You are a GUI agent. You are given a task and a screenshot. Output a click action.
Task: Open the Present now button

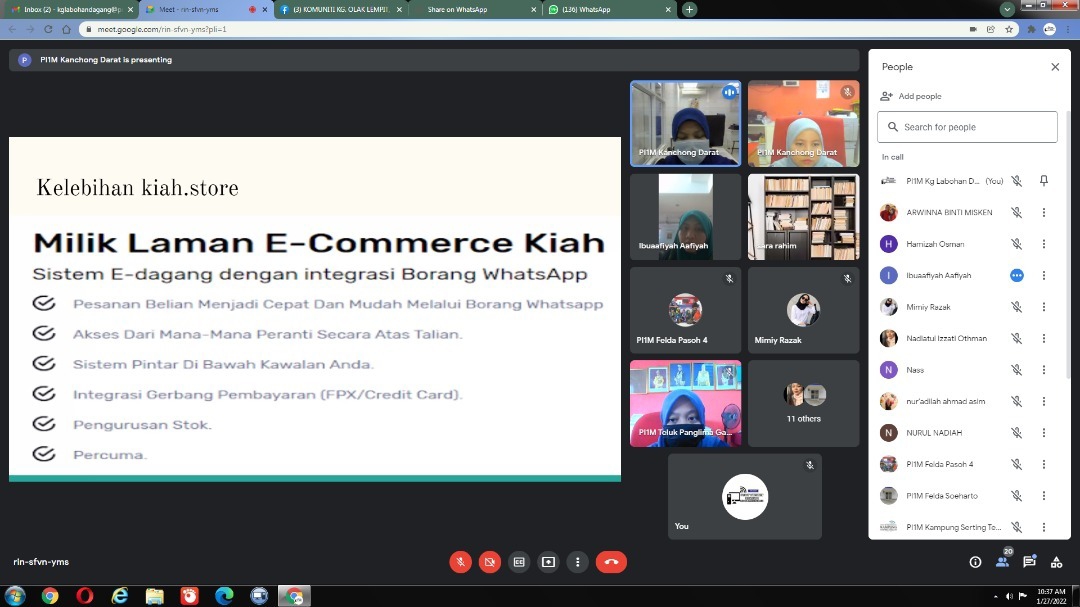[x=548, y=562]
